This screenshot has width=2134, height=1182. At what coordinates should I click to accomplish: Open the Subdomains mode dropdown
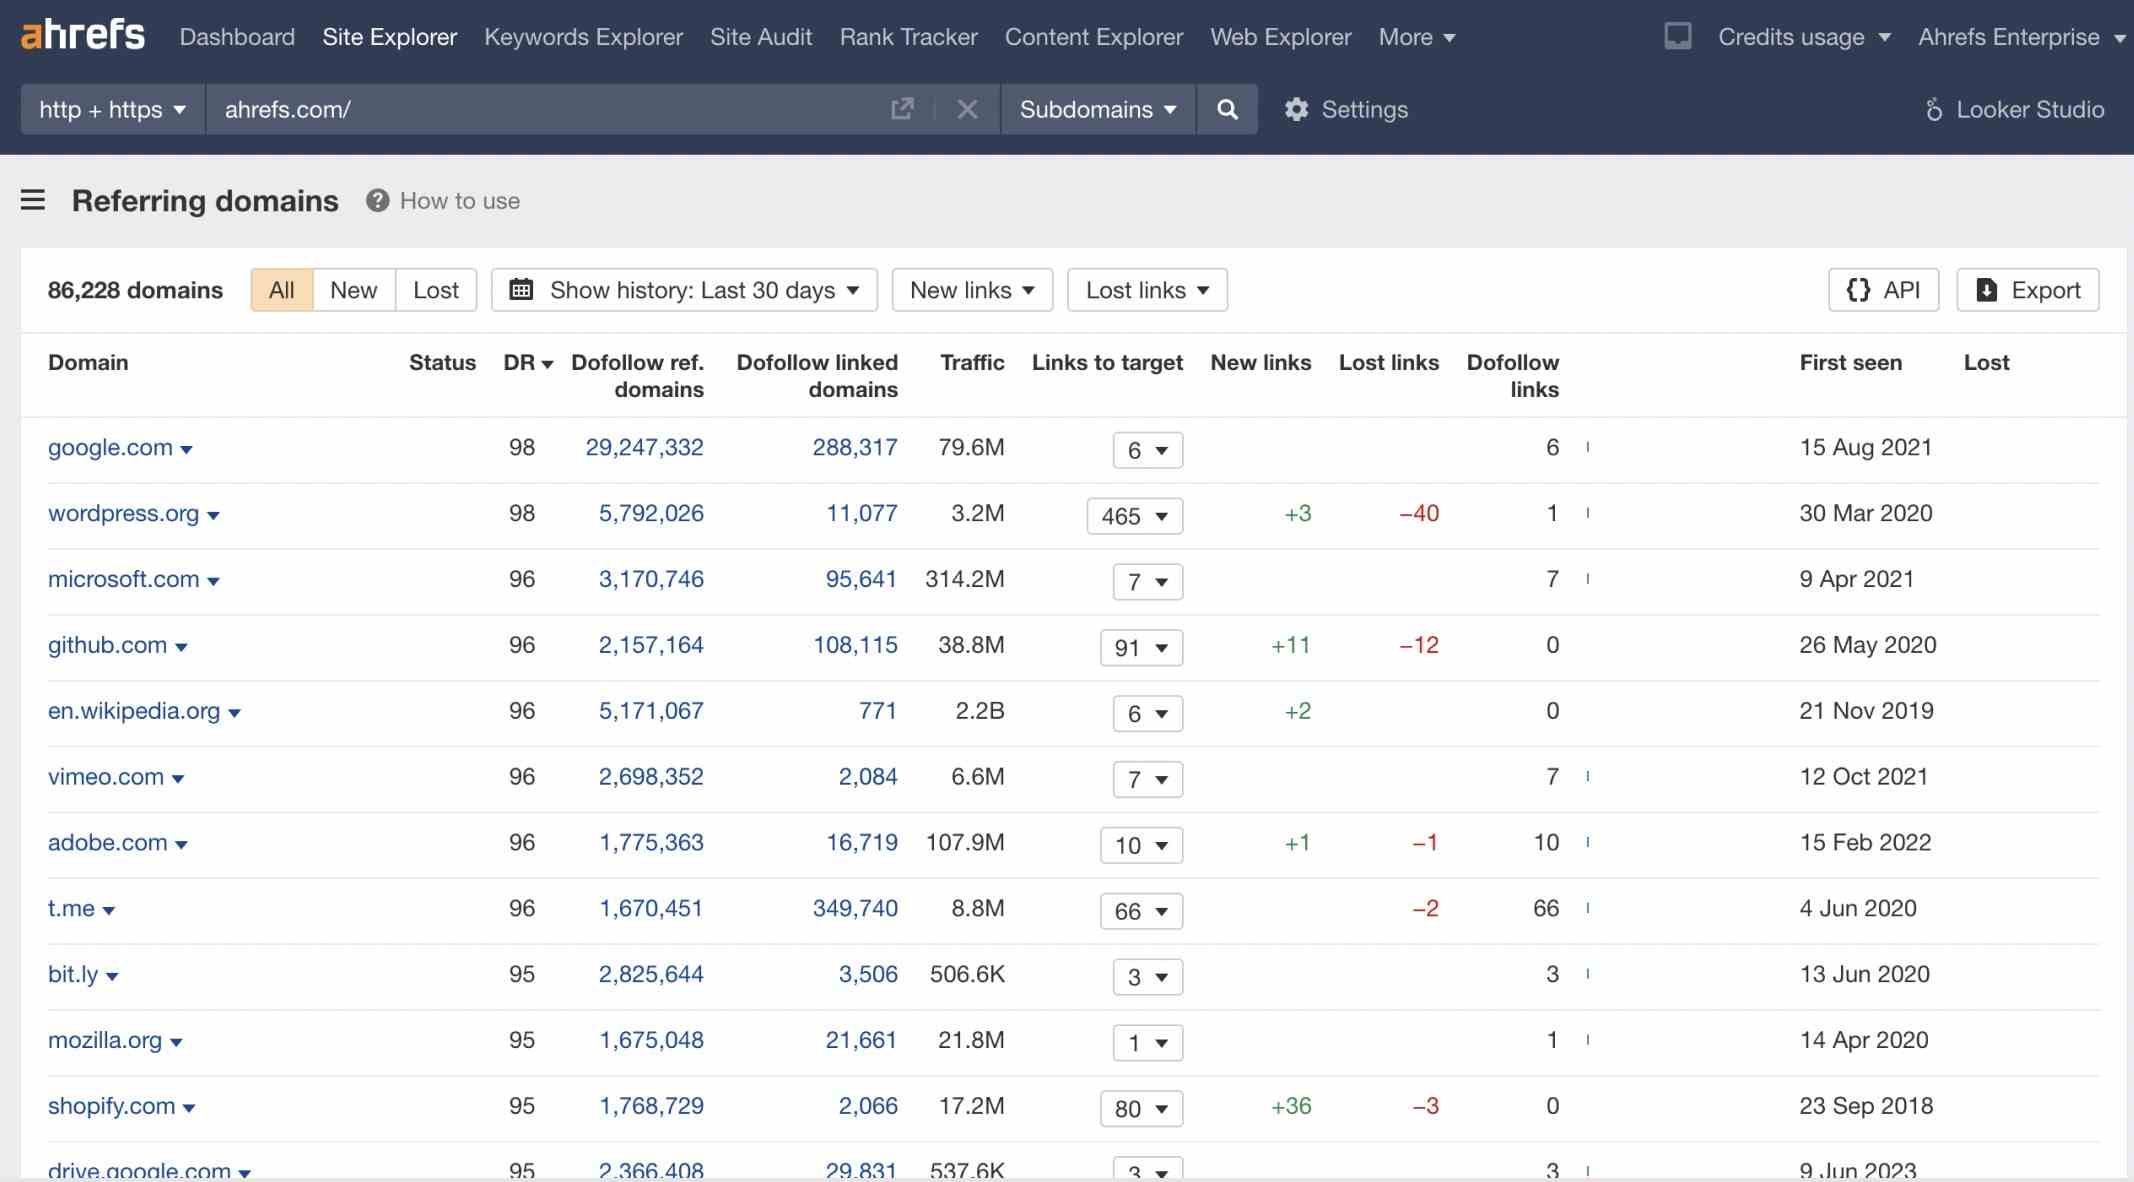(x=1097, y=109)
